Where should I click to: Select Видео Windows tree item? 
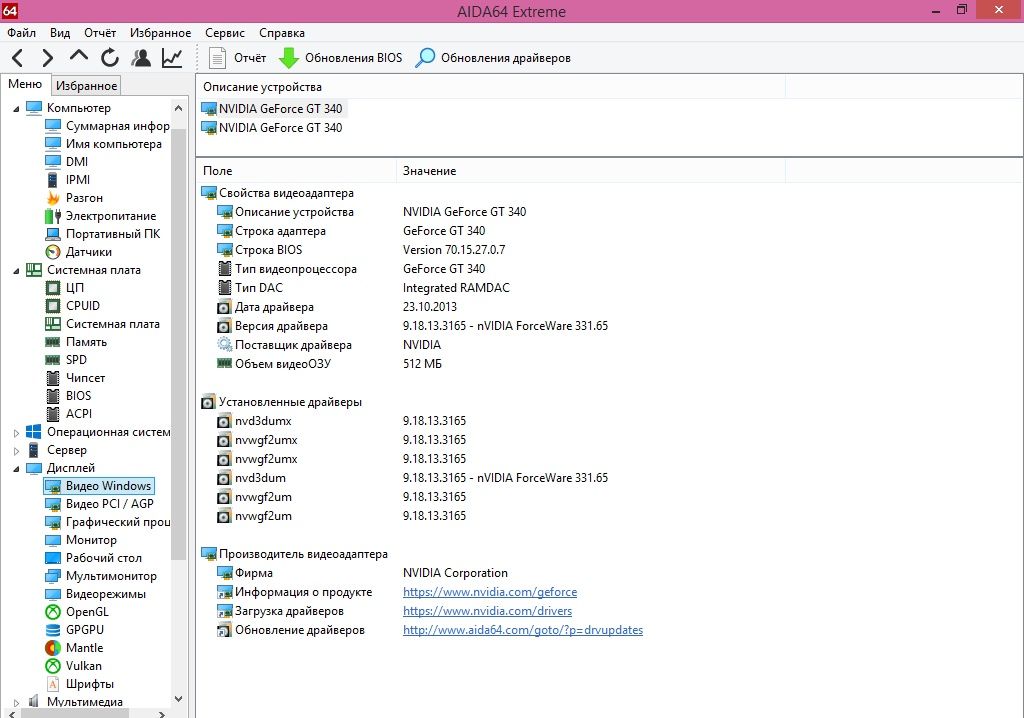pos(99,486)
